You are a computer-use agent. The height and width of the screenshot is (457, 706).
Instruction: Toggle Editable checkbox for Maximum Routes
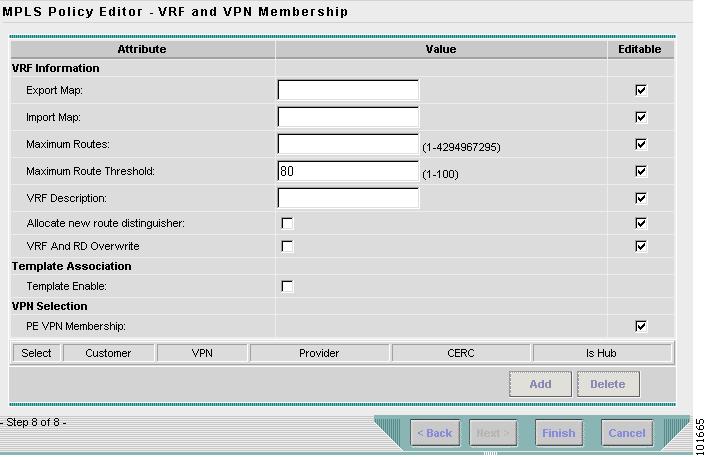click(641, 144)
